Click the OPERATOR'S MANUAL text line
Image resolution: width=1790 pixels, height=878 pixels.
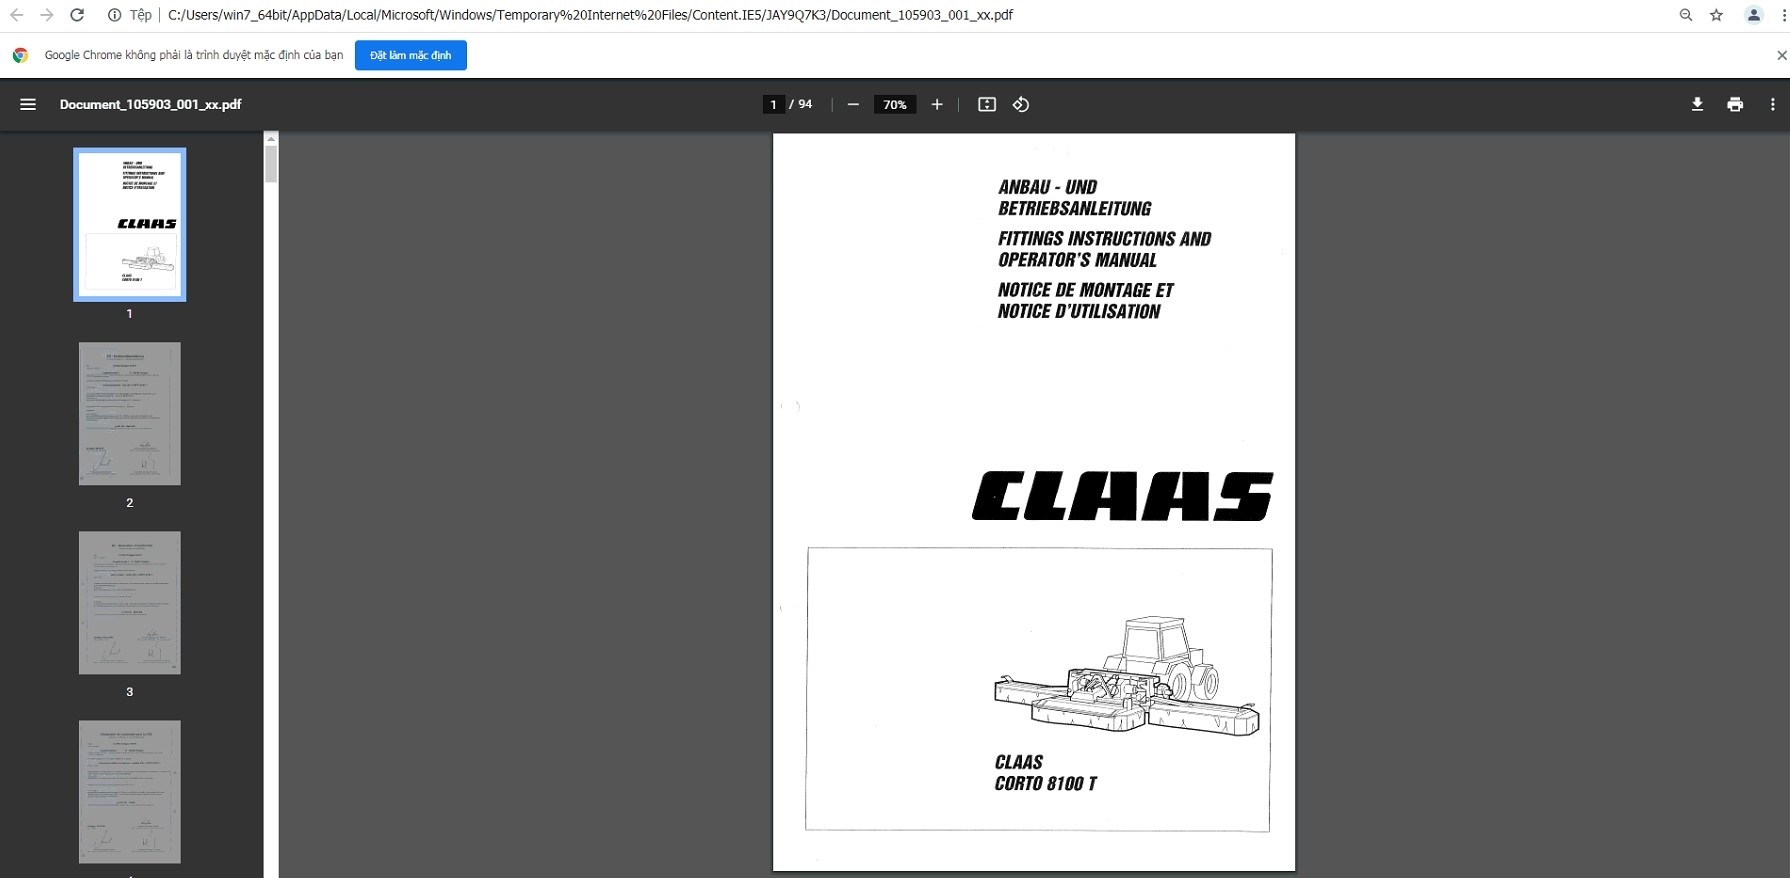1077,260
